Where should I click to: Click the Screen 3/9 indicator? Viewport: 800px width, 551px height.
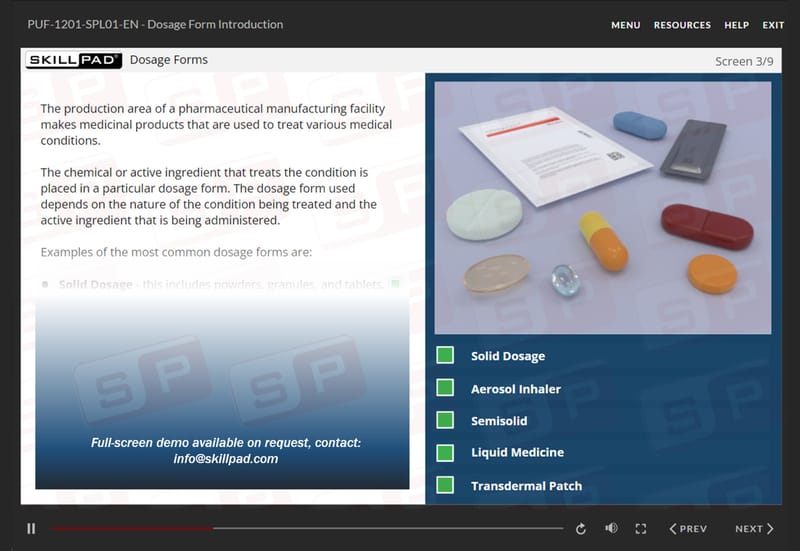744,62
